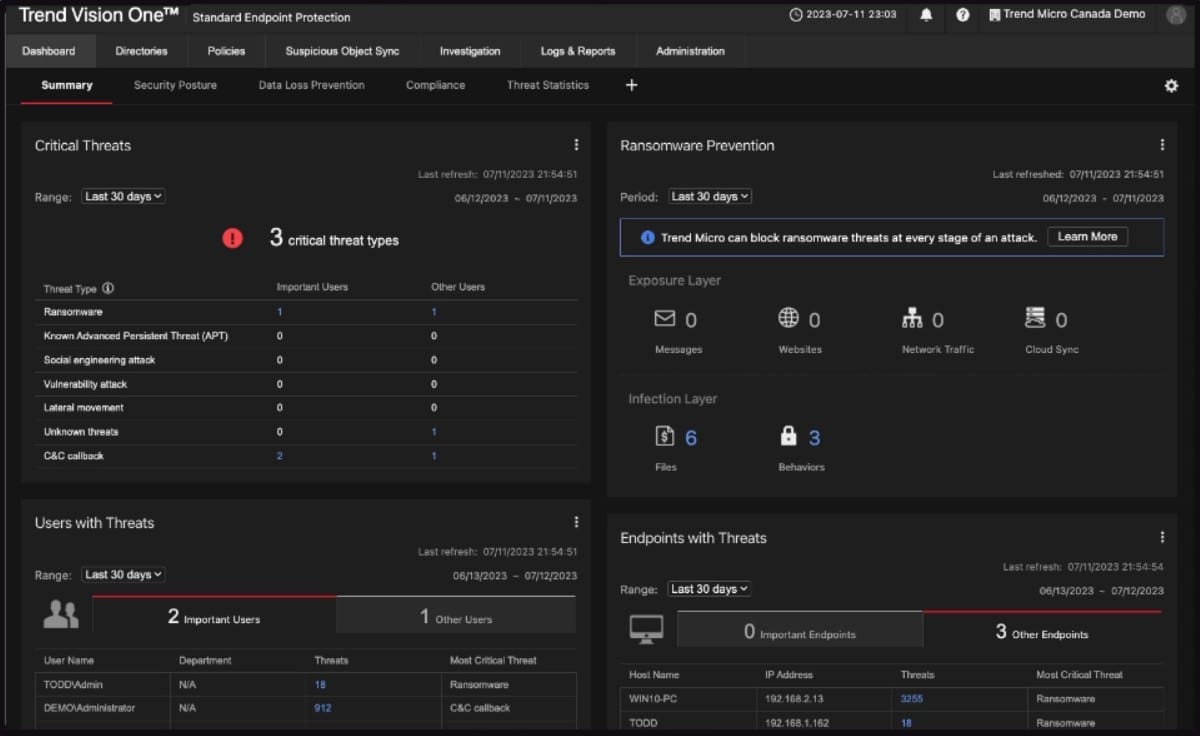This screenshot has height=736, width=1200.
Task: Select the 0 Important Endpoints tab
Action: [x=800, y=632]
